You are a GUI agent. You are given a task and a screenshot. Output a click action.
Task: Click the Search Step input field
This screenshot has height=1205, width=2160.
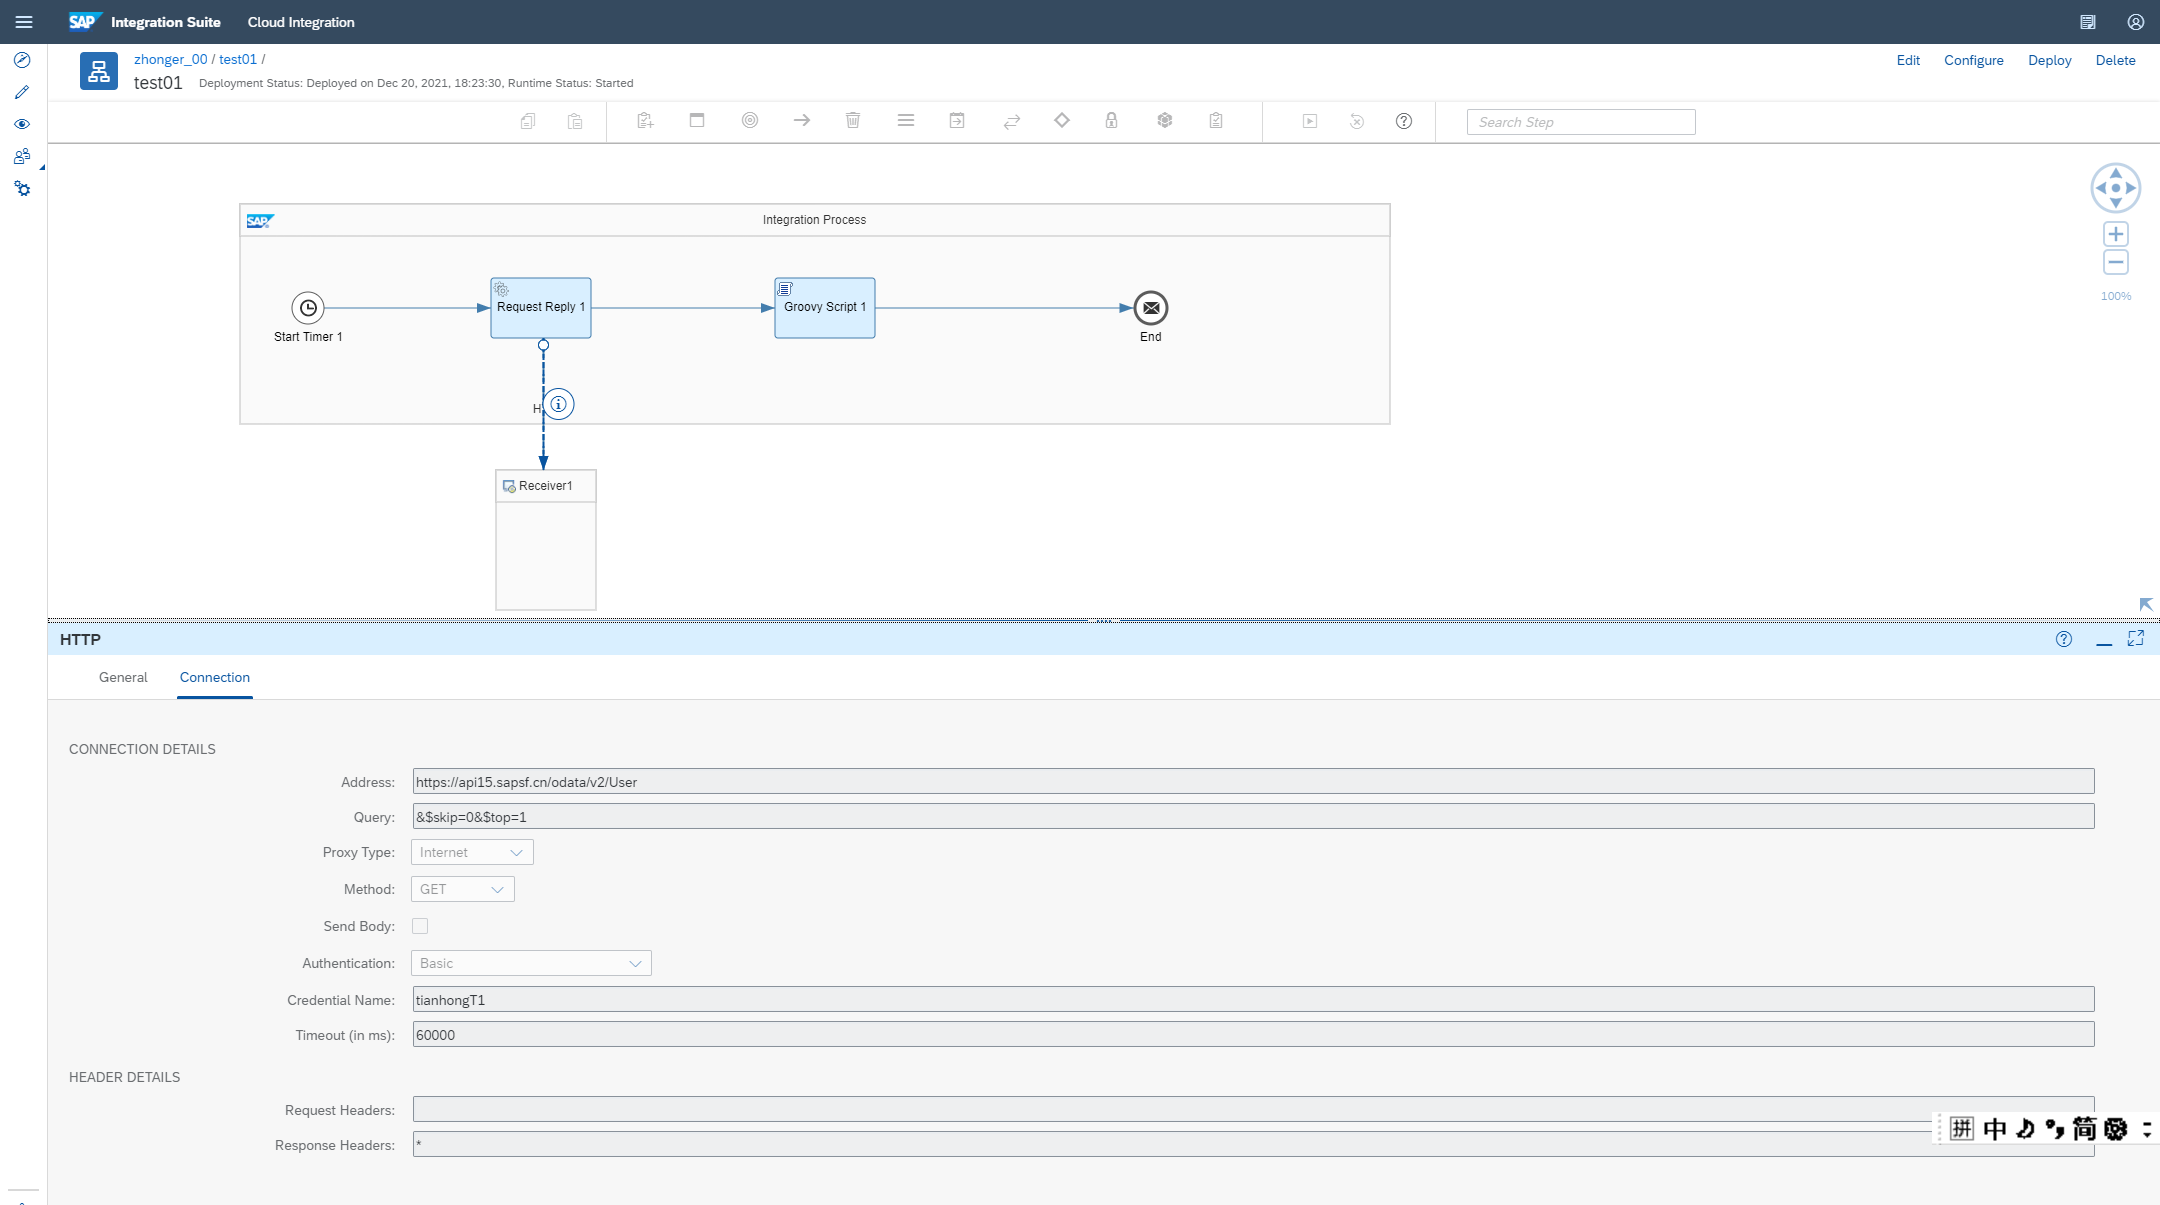(1581, 122)
